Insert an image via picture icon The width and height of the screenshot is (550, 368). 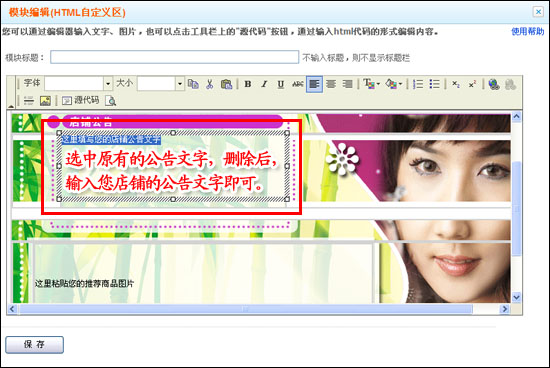[45, 101]
